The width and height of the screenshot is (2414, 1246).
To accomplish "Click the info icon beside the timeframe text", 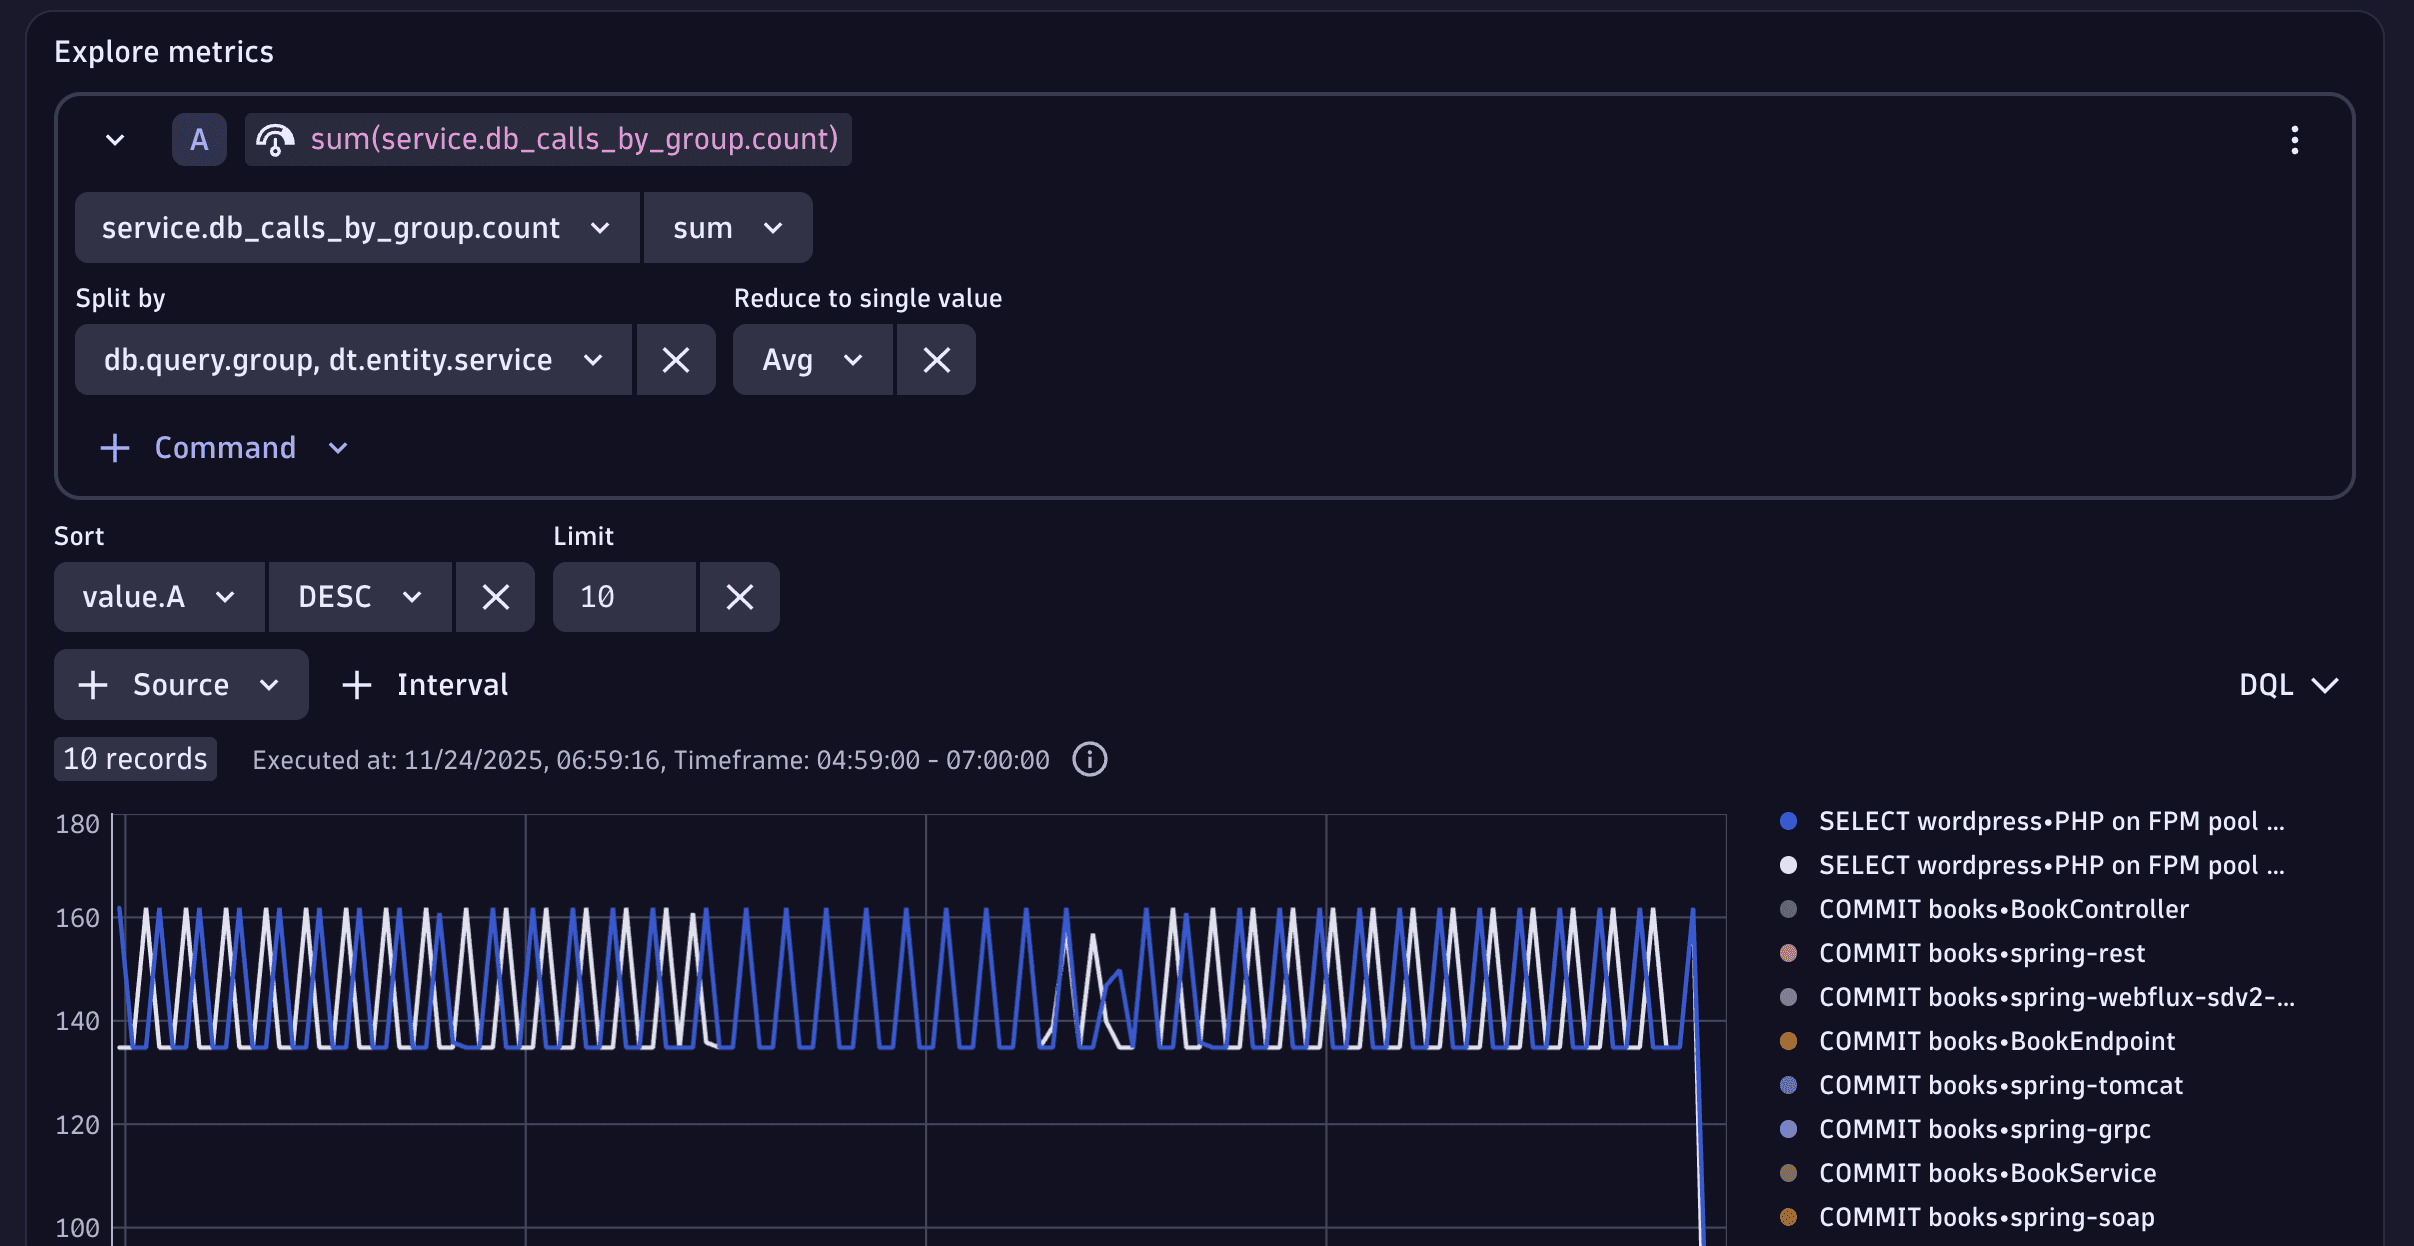I will coord(1089,759).
